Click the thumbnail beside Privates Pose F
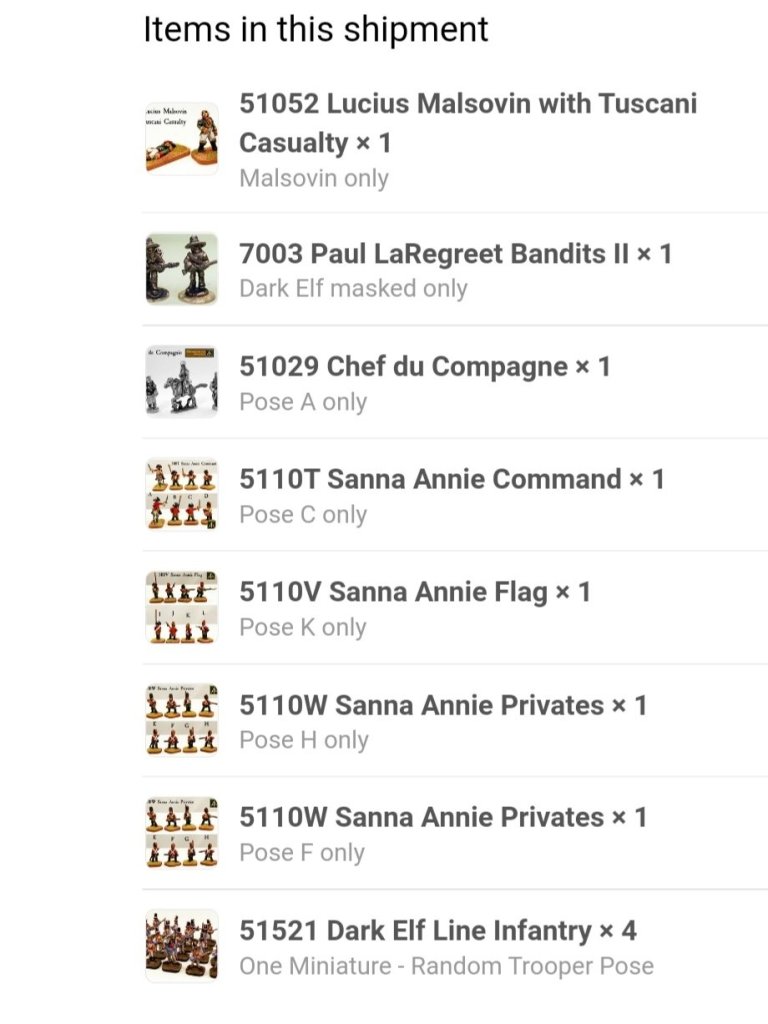This screenshot has height=1024, width=768. pos(181,832)
